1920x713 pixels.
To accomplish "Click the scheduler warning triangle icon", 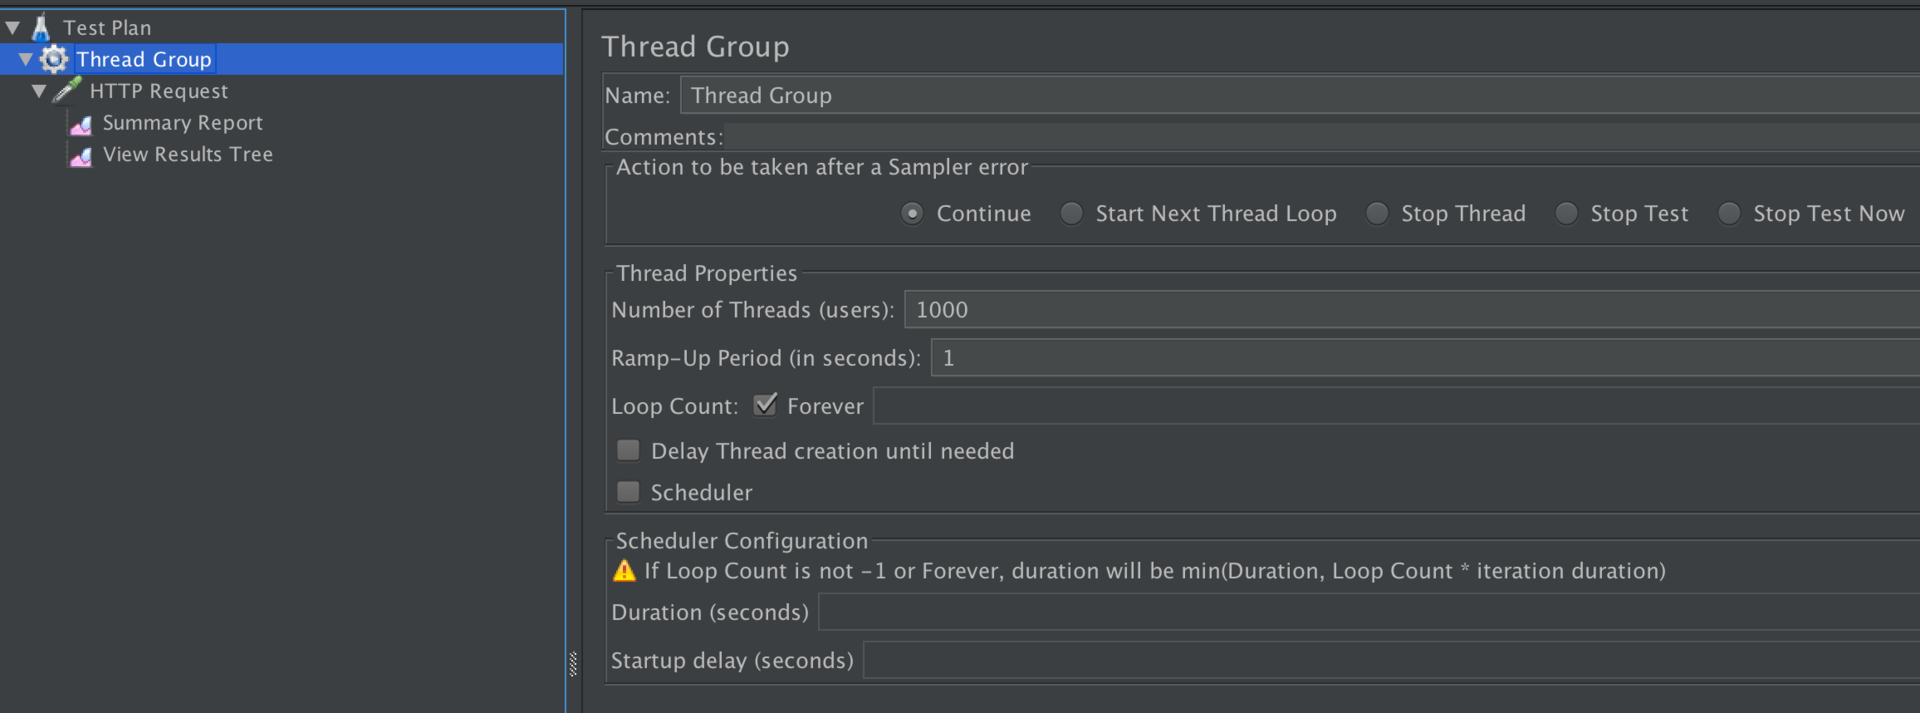I will (x=624, y=571).
